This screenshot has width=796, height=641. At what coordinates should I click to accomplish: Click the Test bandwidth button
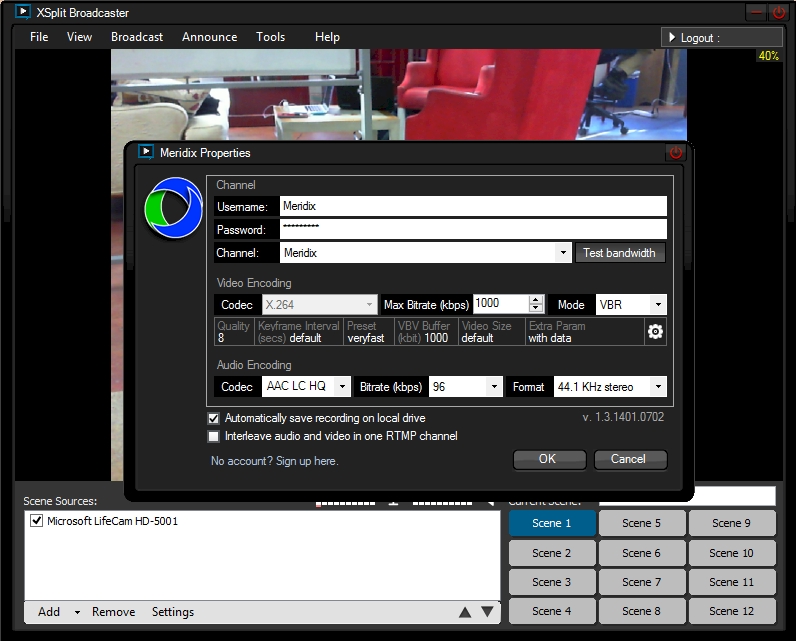[619, 253]
